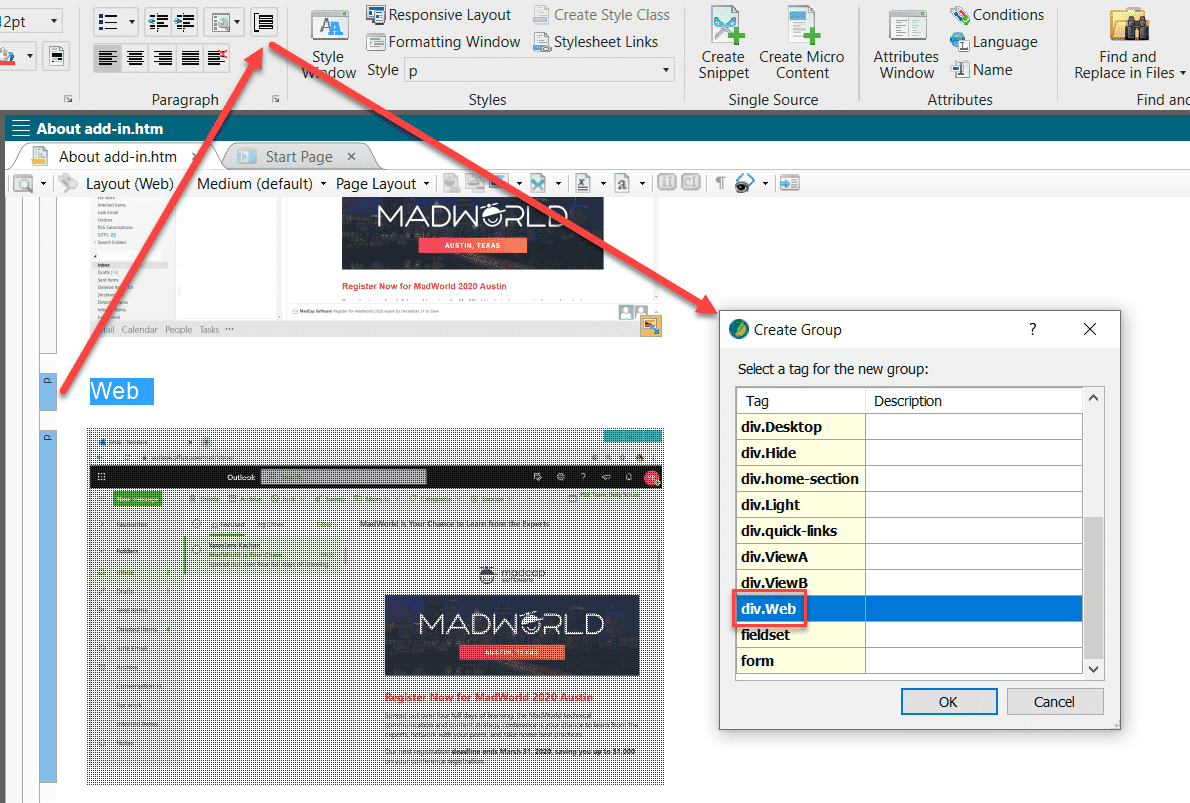Screen dimensions: 1190x803
Task: Select div.ViewA tag row
Action: point(908,557)
